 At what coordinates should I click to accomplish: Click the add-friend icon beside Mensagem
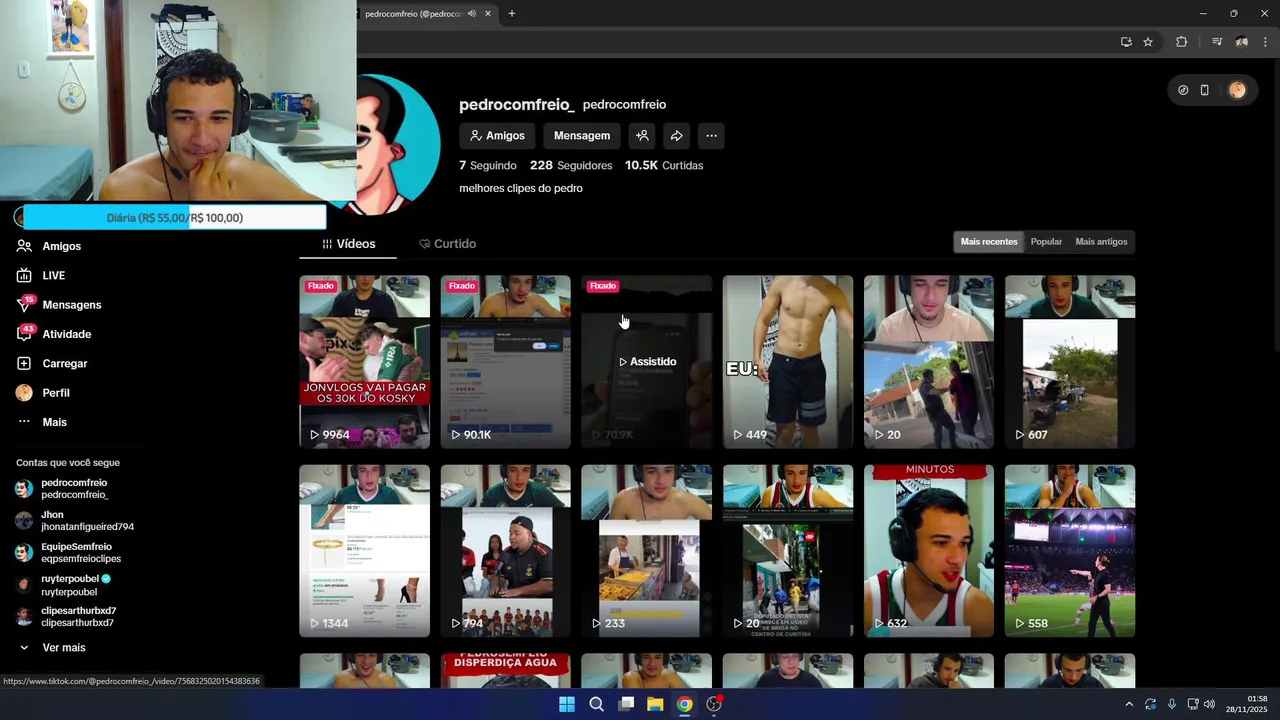click(642, 136)
